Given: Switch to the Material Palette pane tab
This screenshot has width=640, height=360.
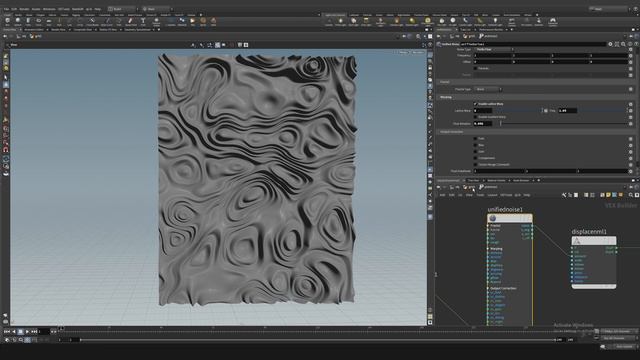Looking at the screenshot, I should (496, 180).
